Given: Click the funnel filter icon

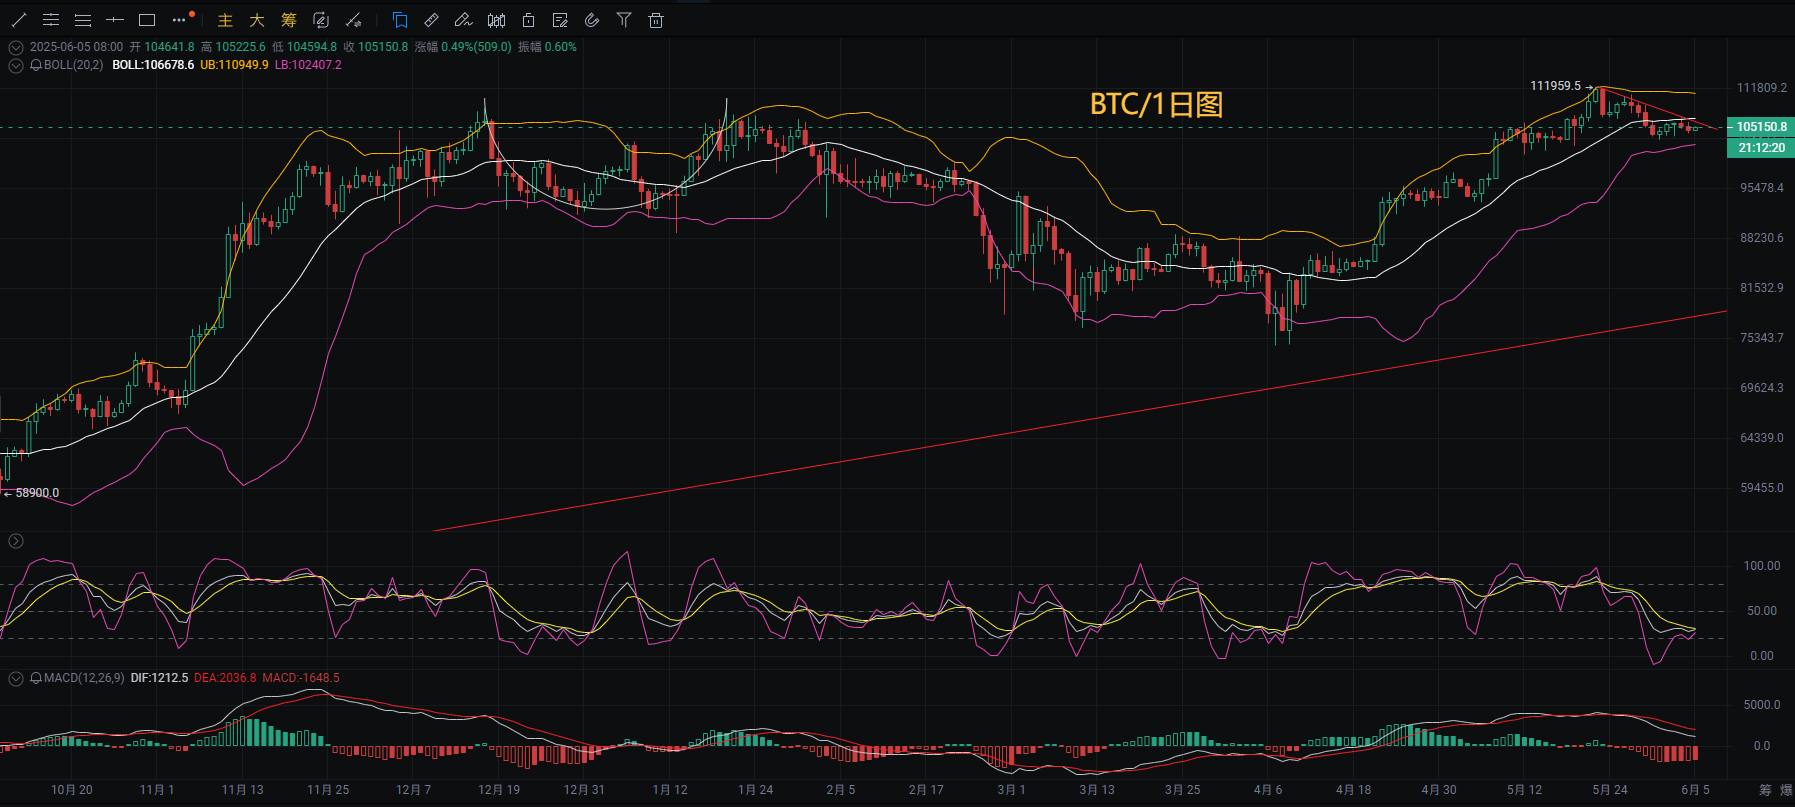Looking at the screenshot, I should pos(624,20).
